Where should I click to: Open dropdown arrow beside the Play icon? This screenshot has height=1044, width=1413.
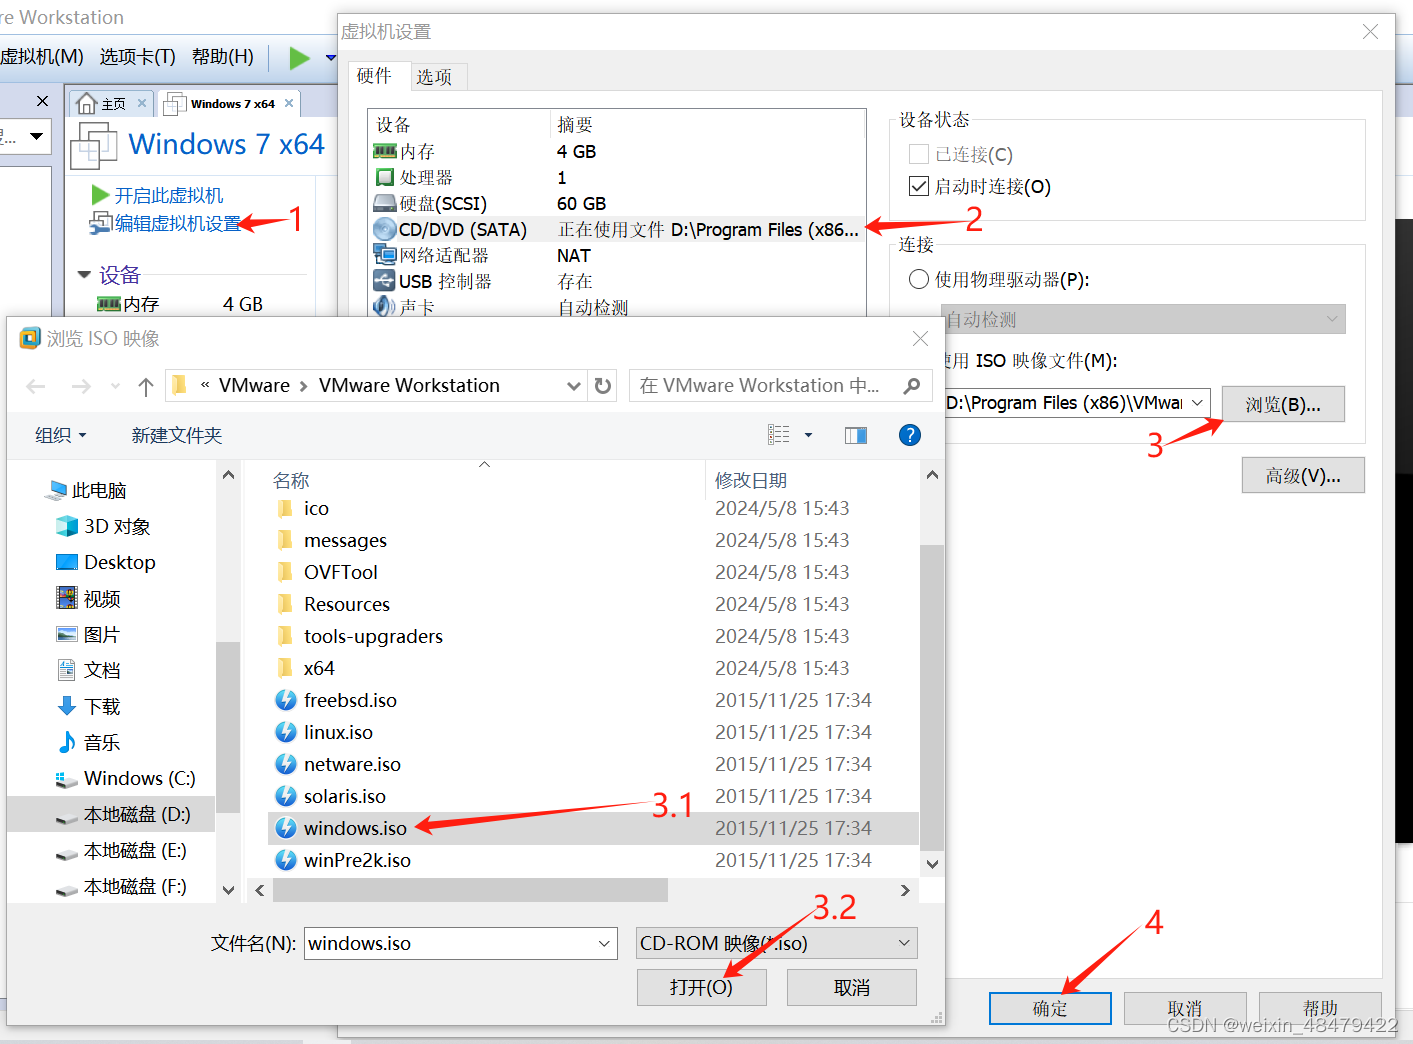tap(330, 58)
